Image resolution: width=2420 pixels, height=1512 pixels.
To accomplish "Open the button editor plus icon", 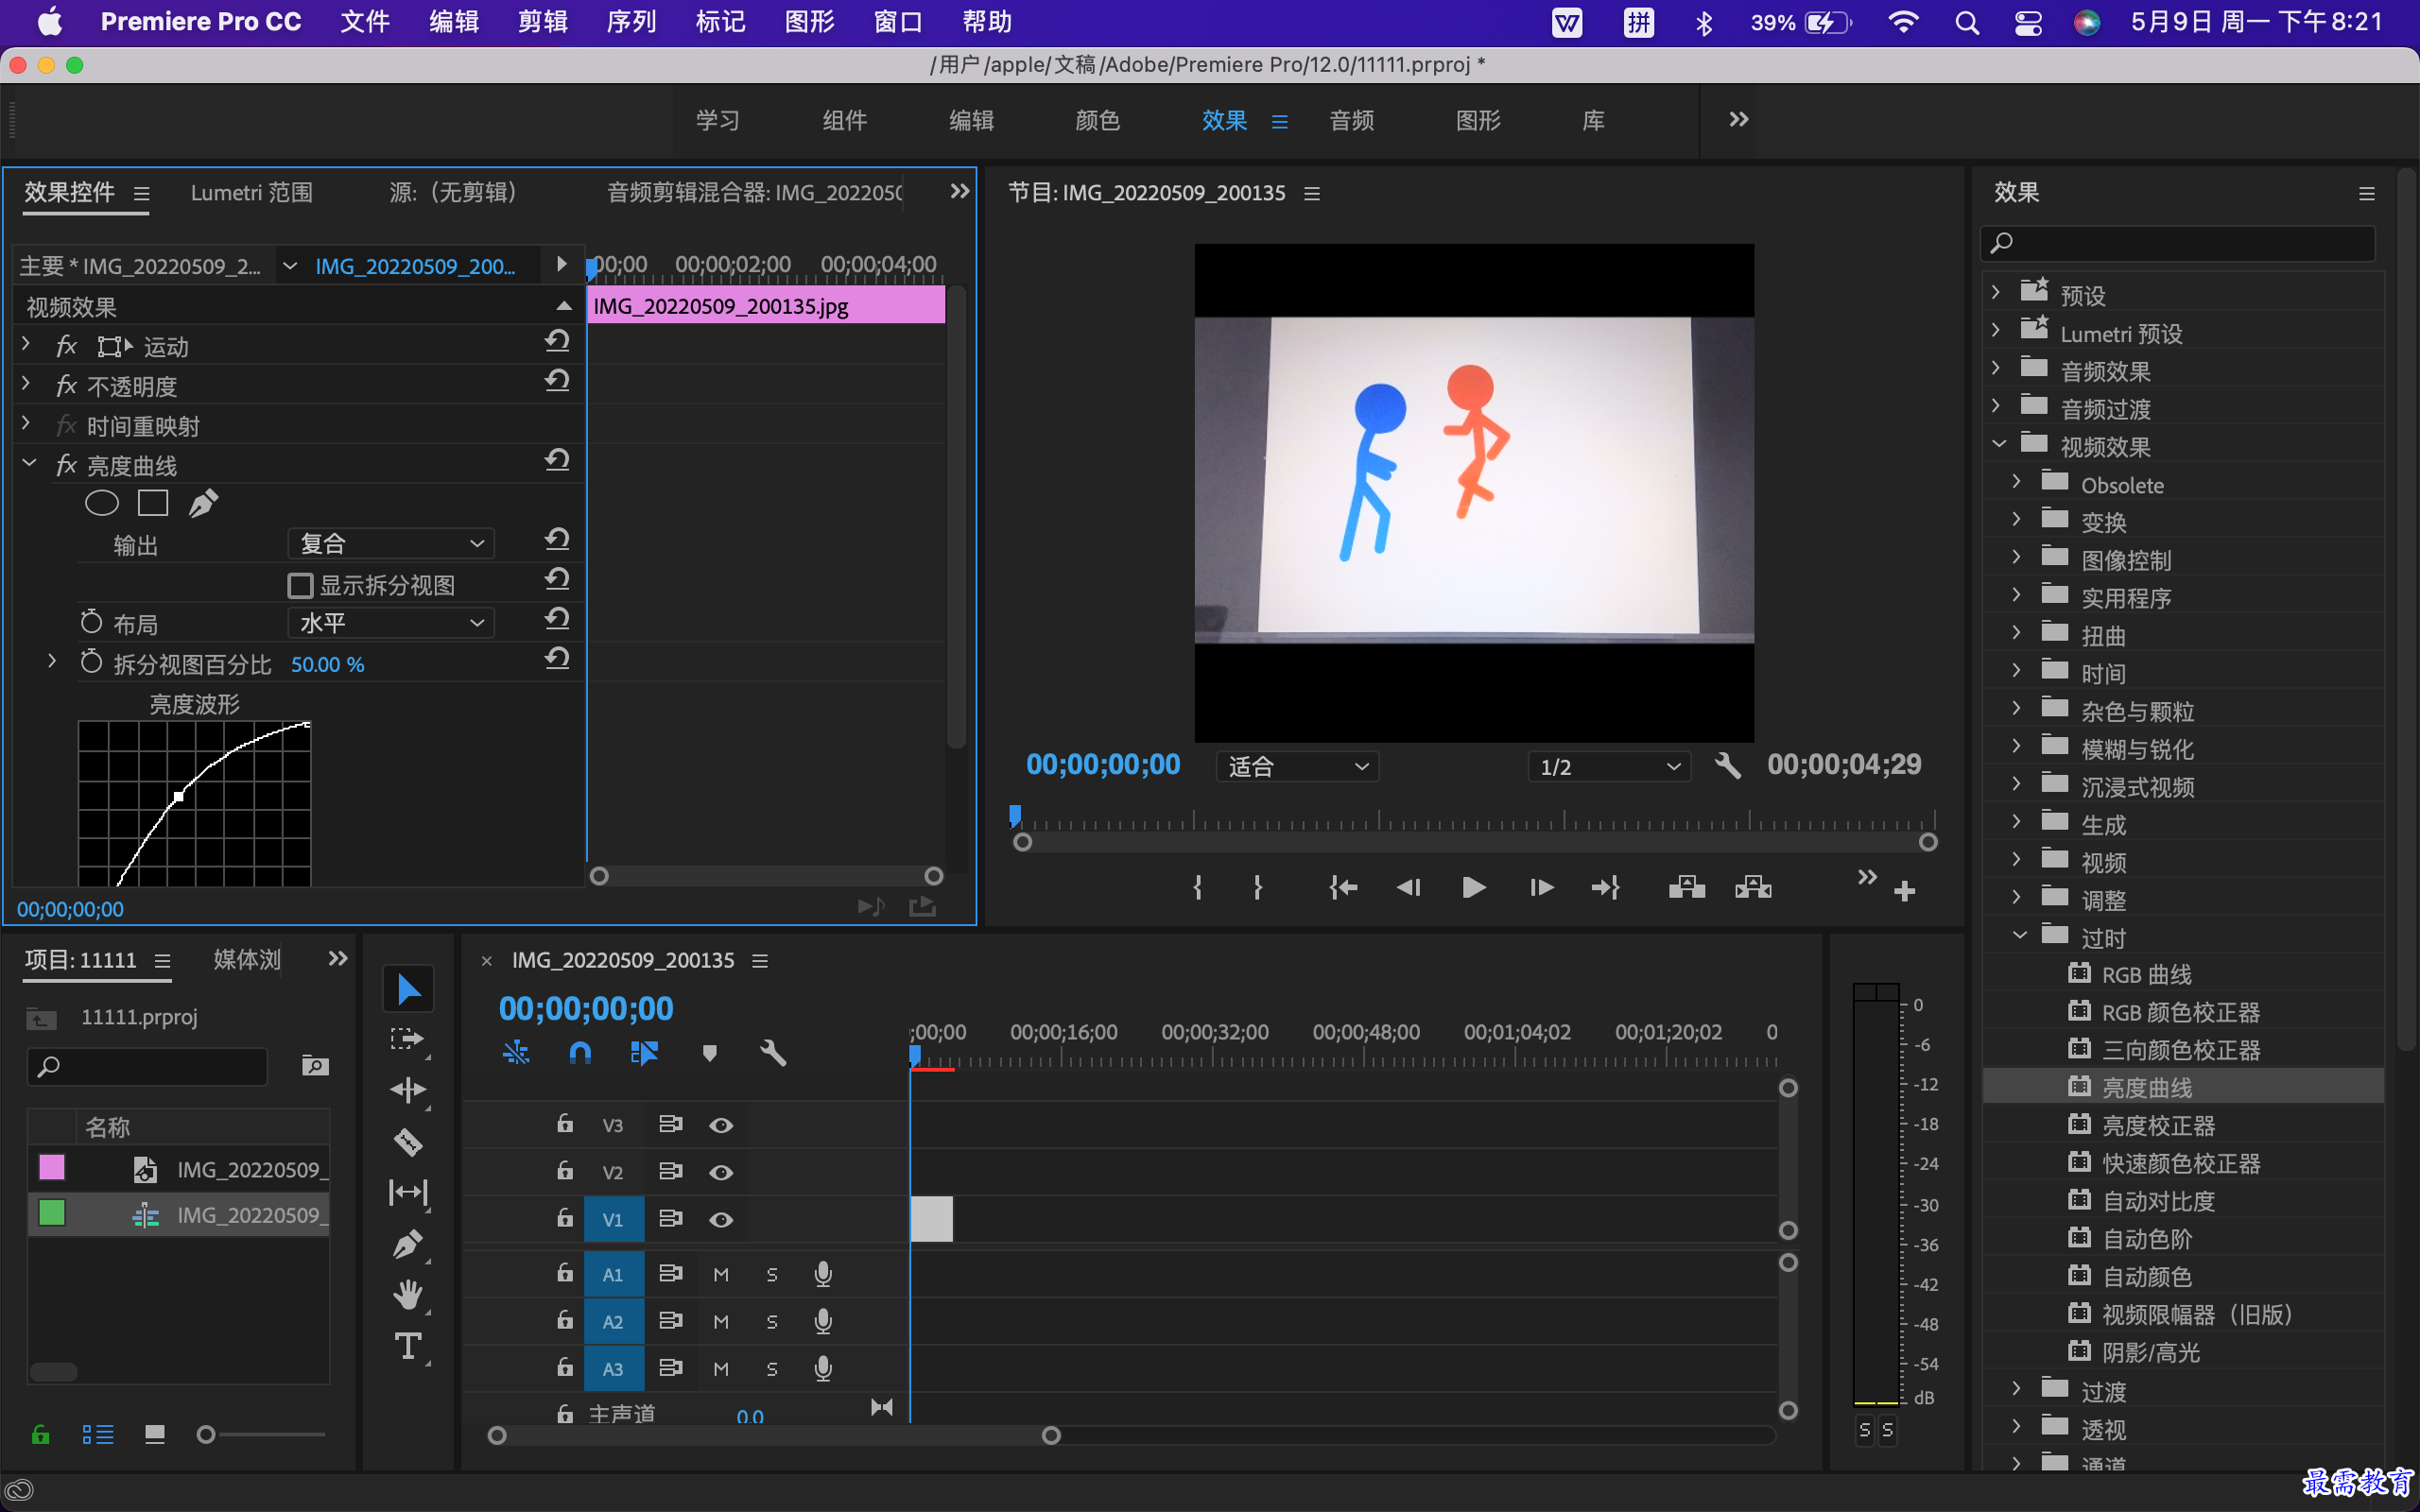I will tap(1905, 891).
